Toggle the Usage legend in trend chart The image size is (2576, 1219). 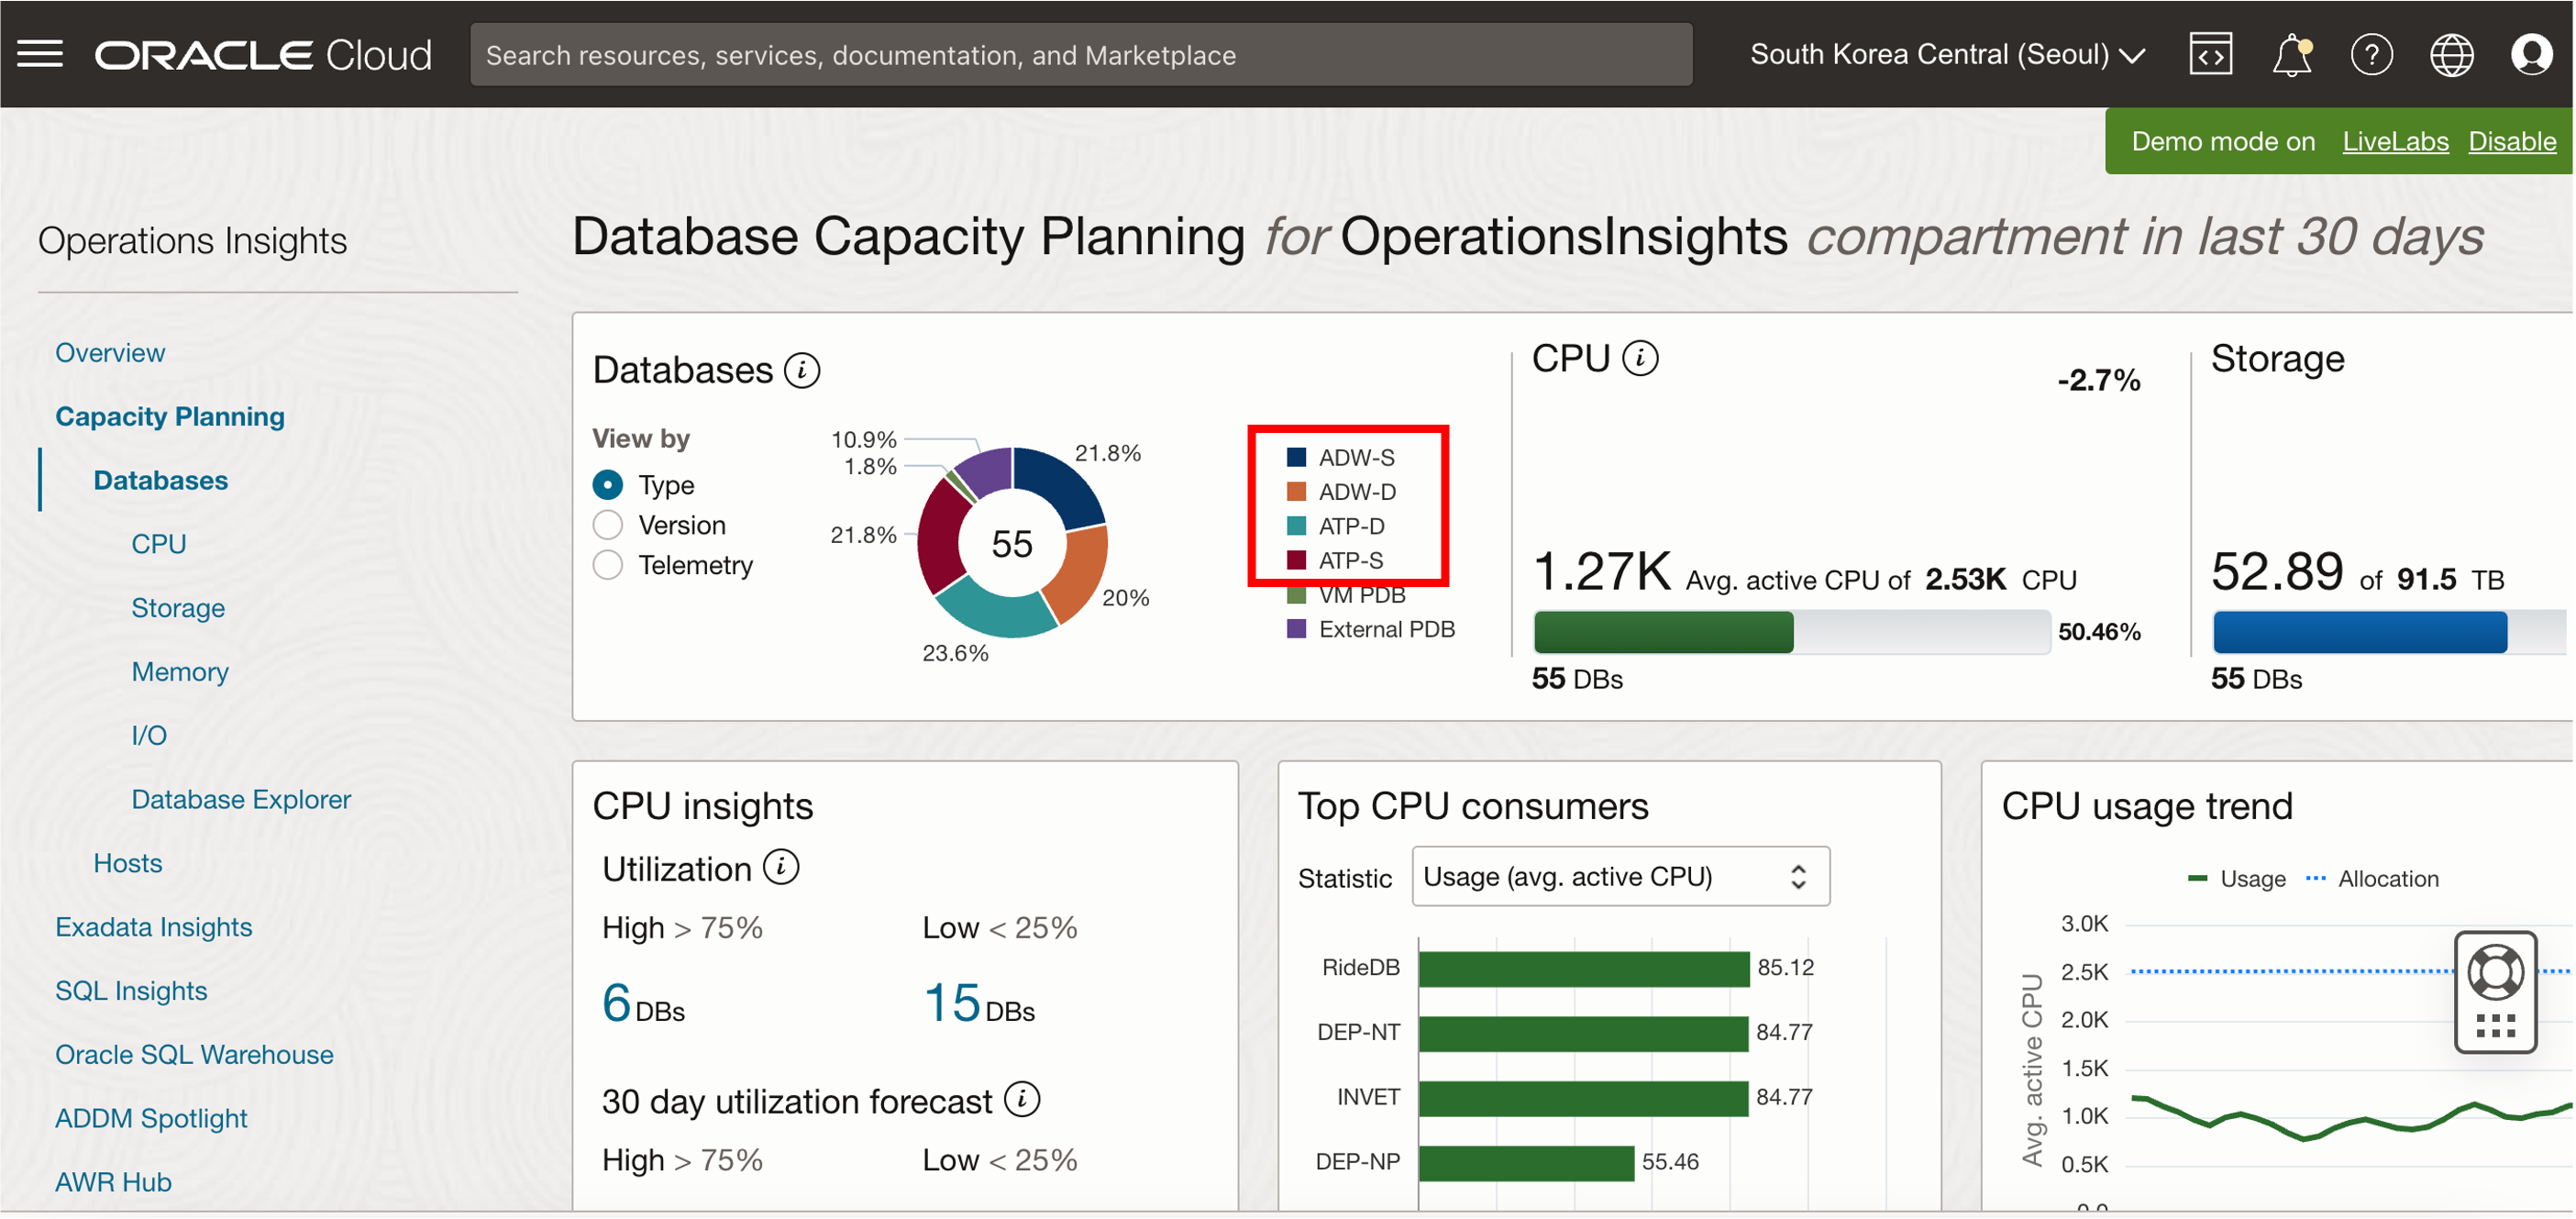click(2236, 880)
